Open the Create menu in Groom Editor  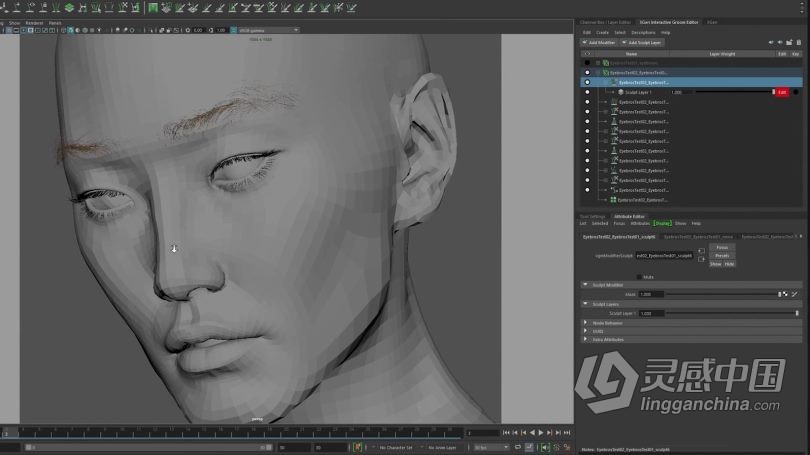[602, 33]
